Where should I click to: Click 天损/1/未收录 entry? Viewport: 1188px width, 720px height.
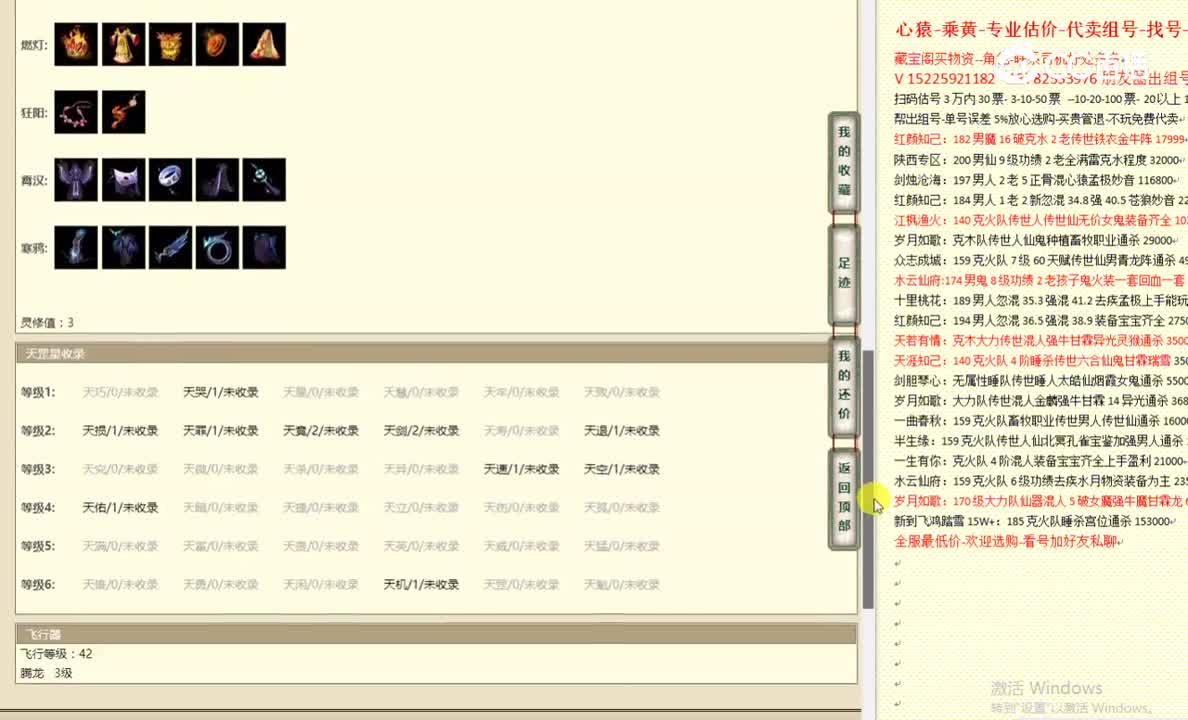[120, 430]
